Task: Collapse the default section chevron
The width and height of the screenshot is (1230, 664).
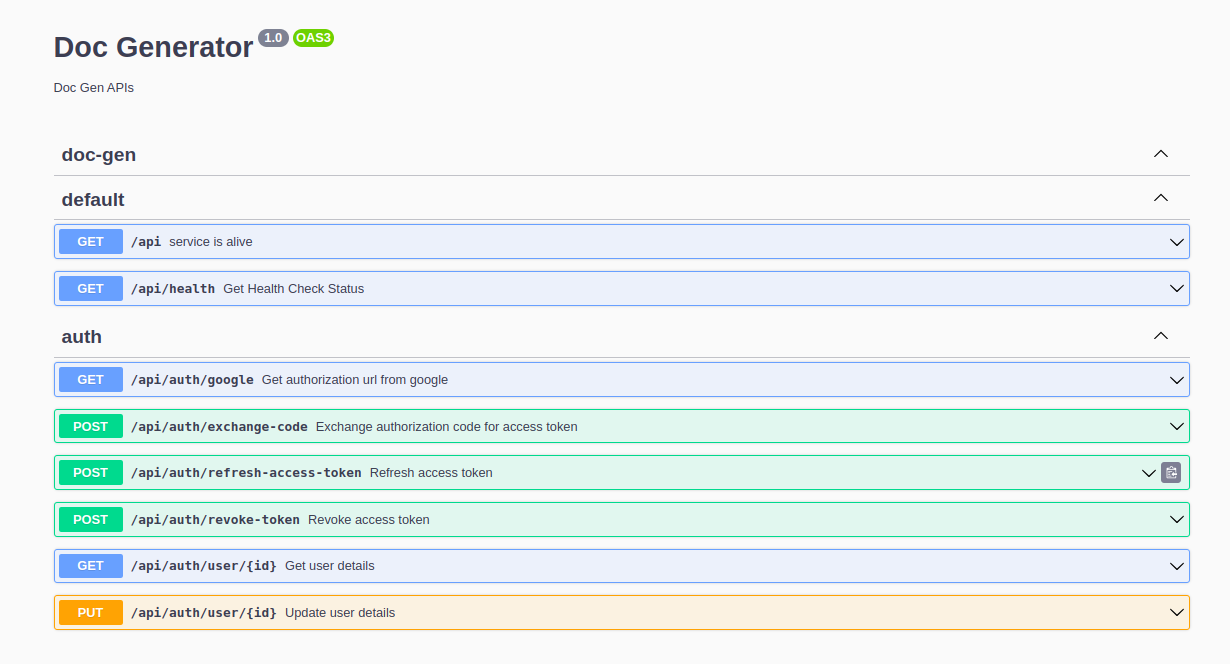Action: point(1161,197)
